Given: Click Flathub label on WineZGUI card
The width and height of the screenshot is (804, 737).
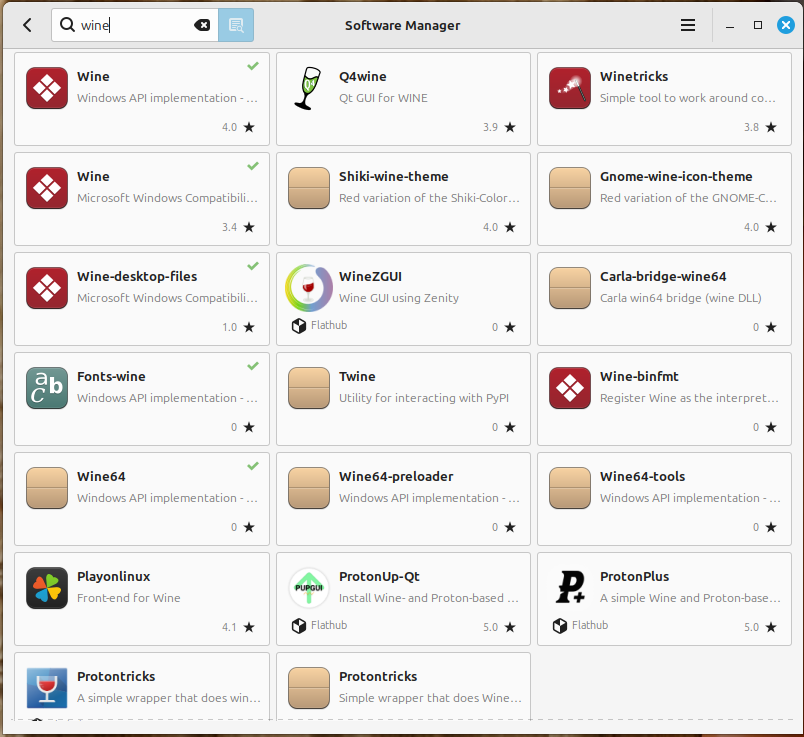Looking at the screenshot, I should click(329, 325).
